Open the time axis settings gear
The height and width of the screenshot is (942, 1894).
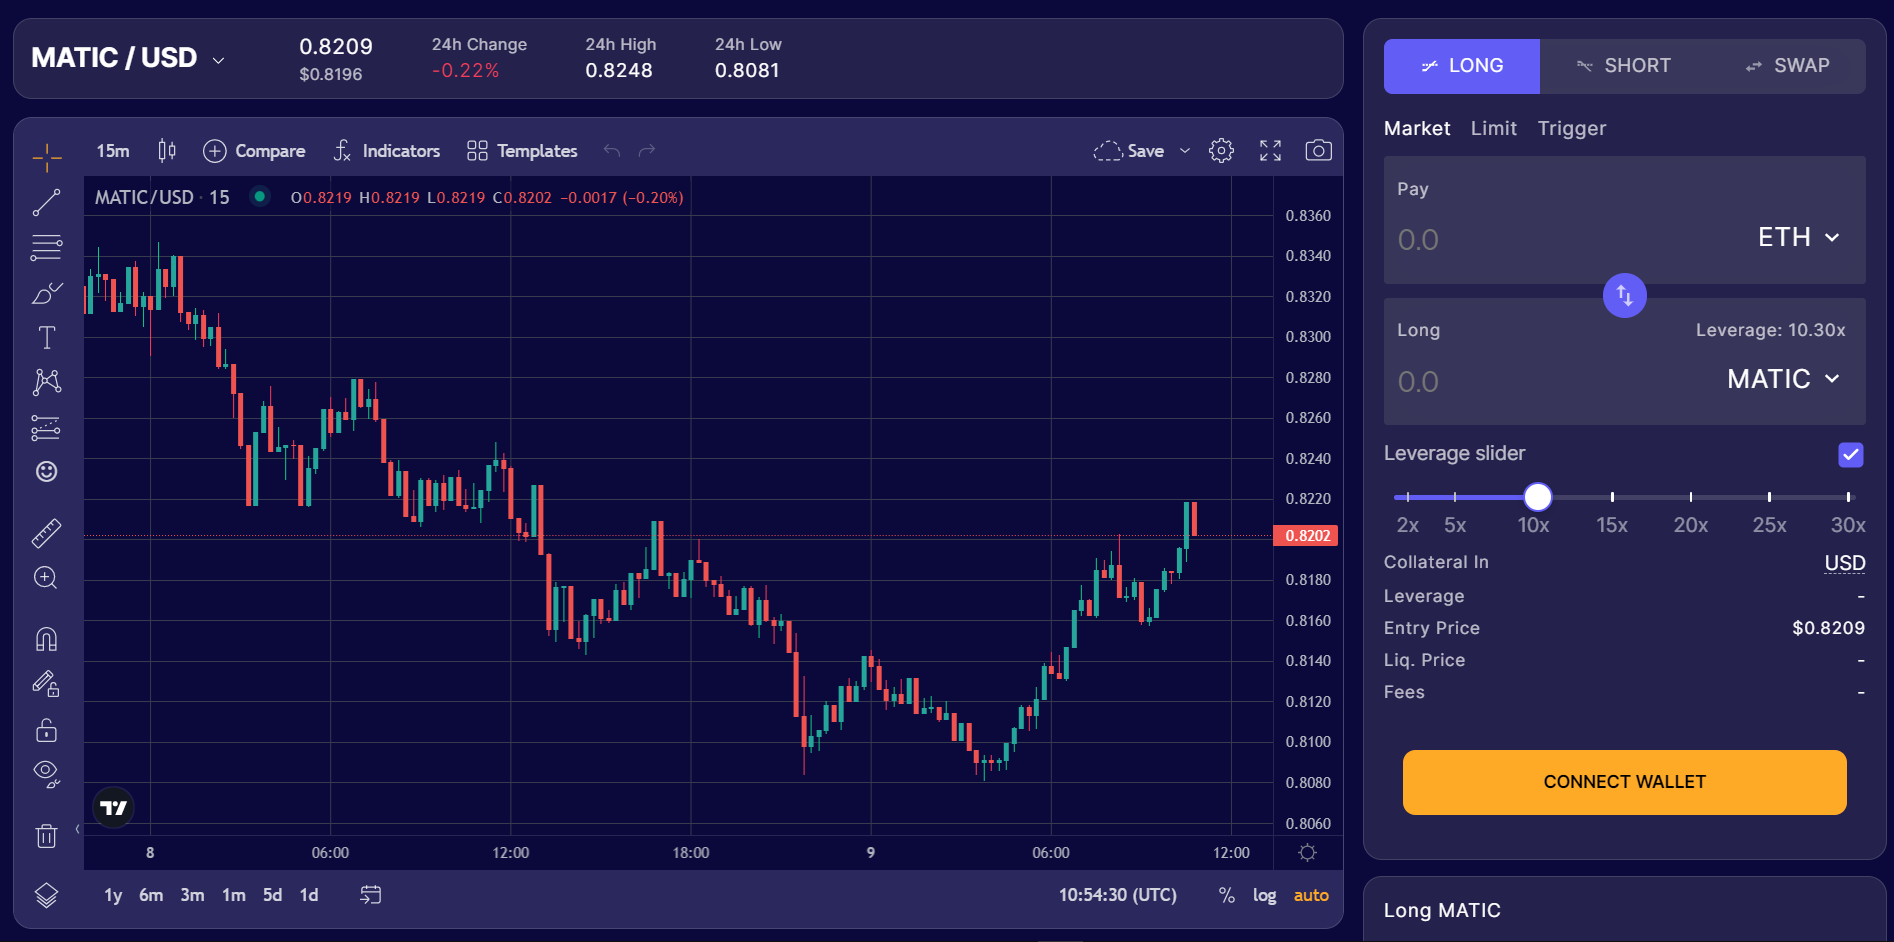(1307, 852)
